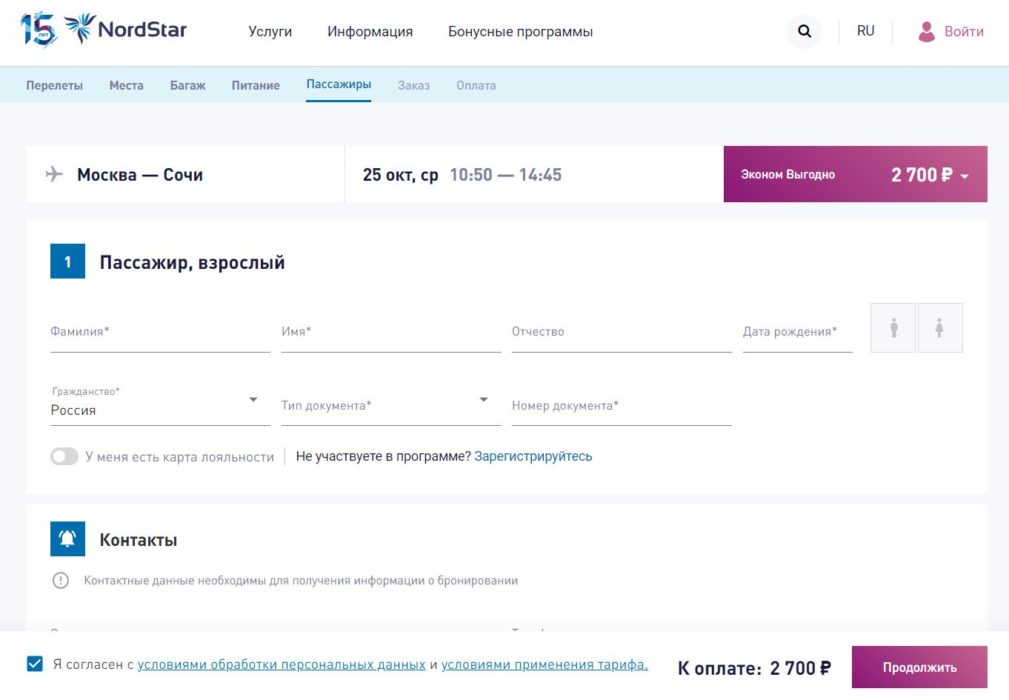The width and height of the screenshot is (1009, 700).
Task: Switch language via RU selector
Action: (x=865, y=31)
